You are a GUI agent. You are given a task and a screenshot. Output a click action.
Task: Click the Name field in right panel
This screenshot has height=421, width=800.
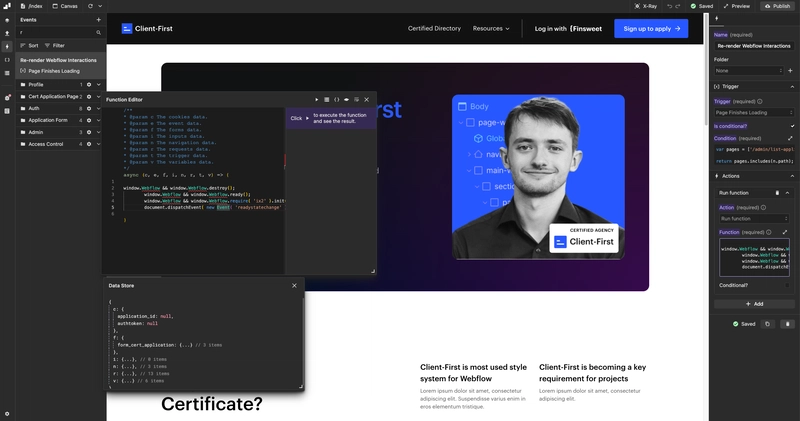(x=754, y=46)
